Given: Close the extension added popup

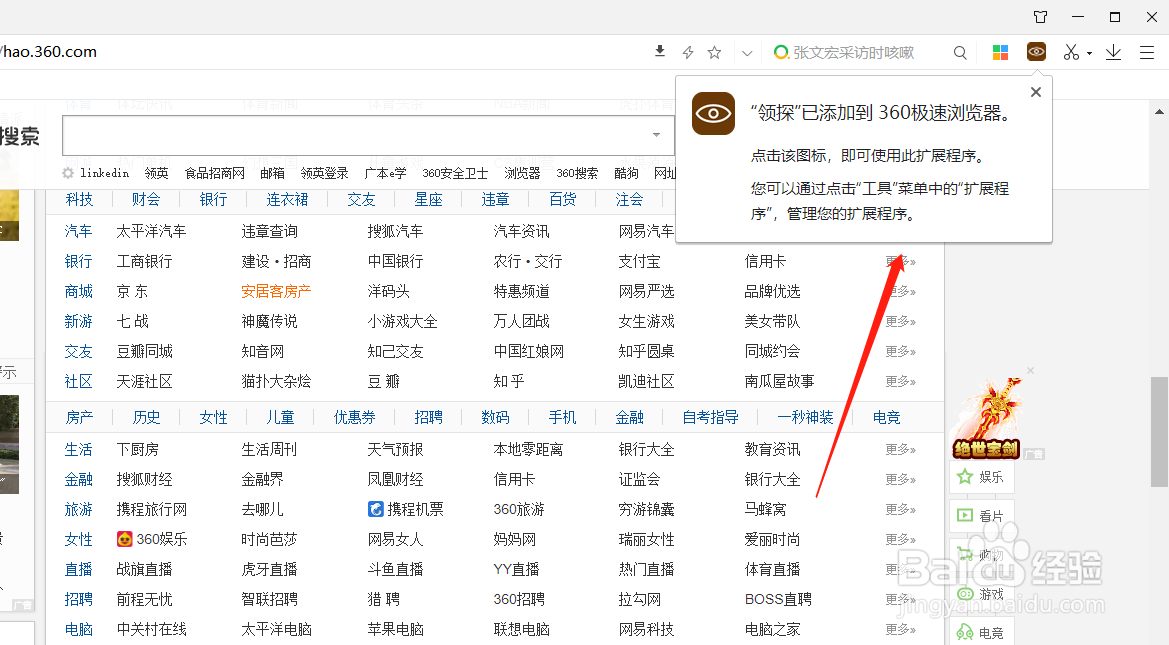Looking at the screenshot, I should tap(1036, 92).
